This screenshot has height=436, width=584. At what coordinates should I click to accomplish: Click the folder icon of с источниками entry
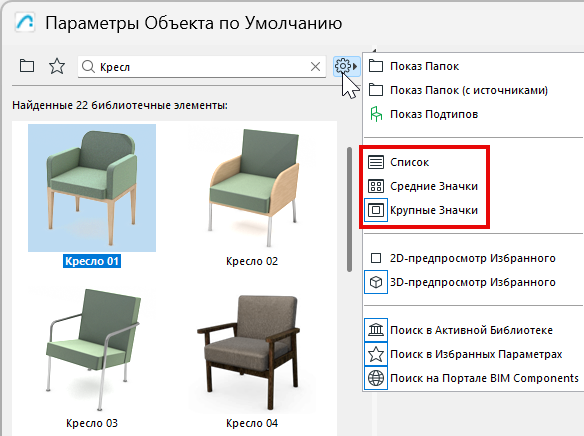click(x=376, y=90)
